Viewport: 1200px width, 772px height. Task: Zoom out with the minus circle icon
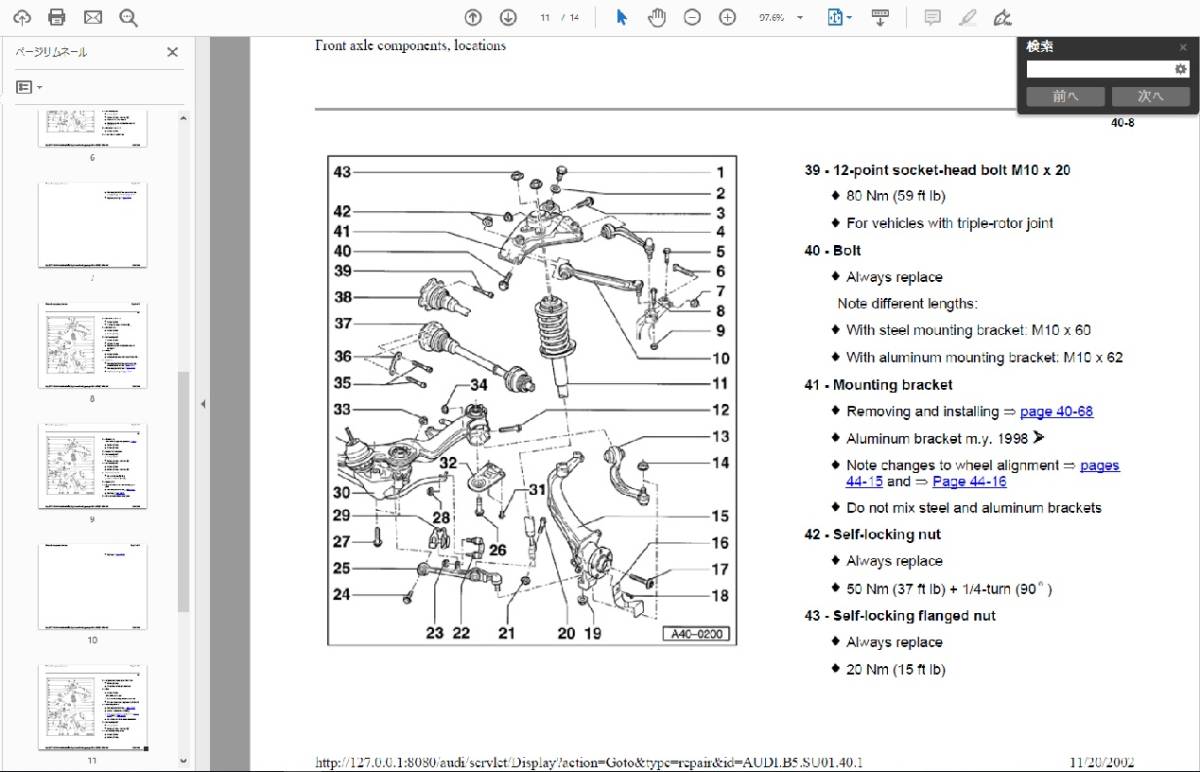692,17
